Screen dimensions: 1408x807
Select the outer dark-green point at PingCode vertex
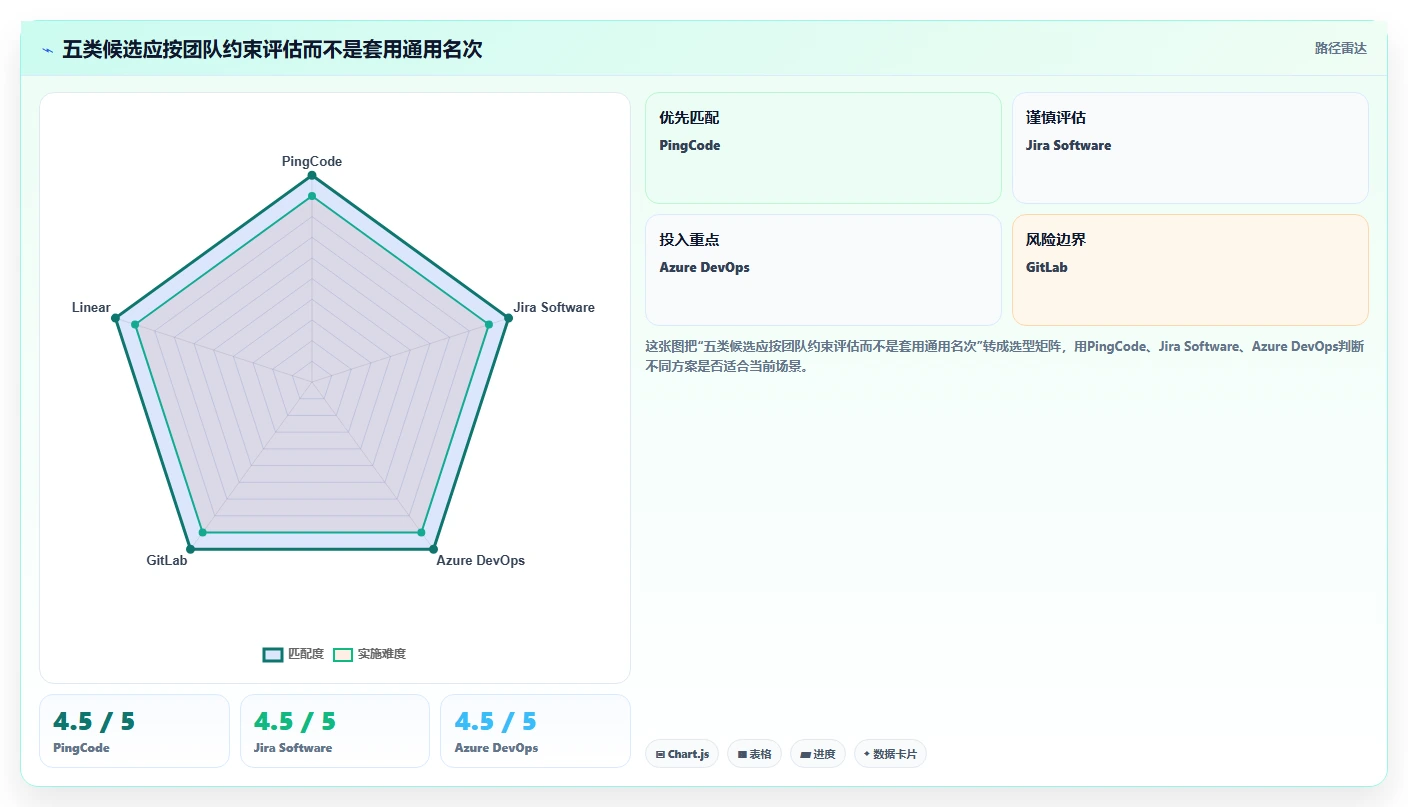pyautogui.click(x=312, y=176)
